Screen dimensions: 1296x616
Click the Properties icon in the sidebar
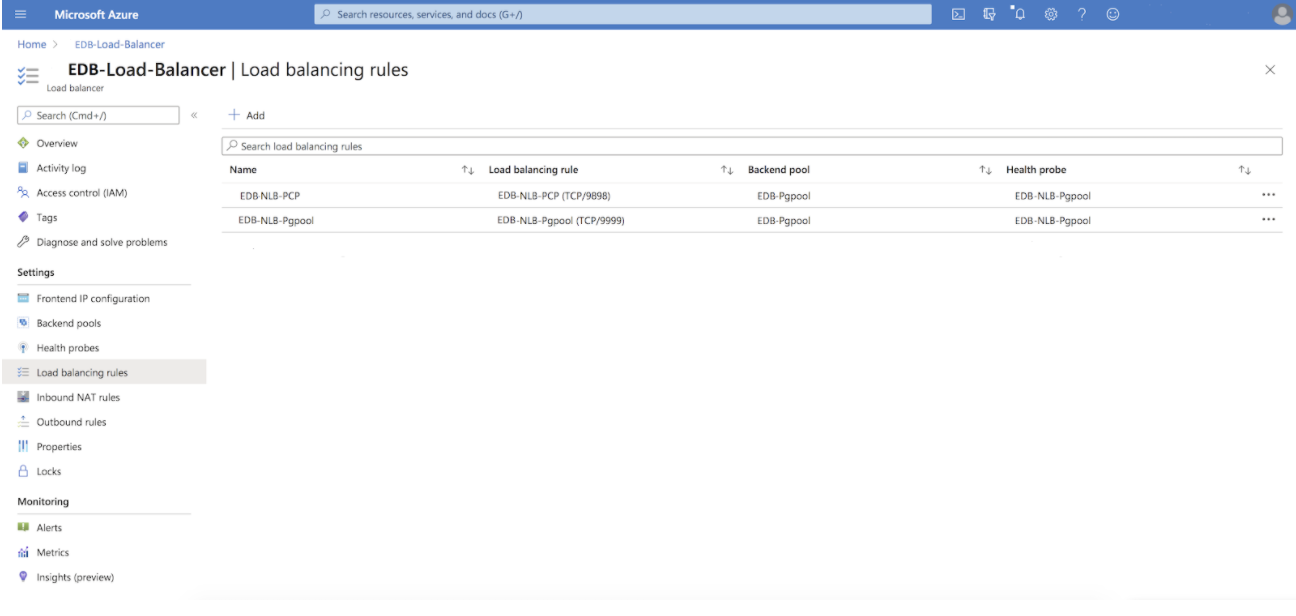click(x=25, y=446)
